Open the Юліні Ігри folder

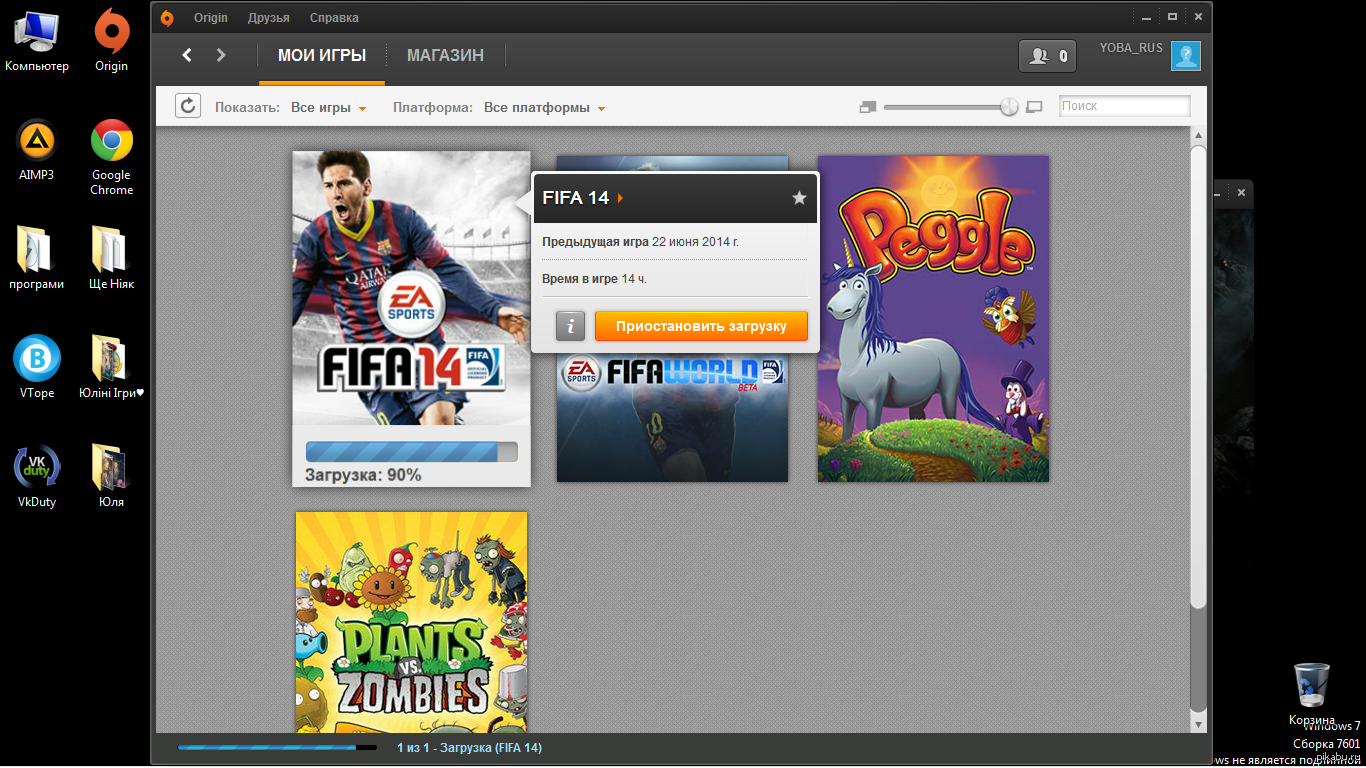(x=111, y=368)
